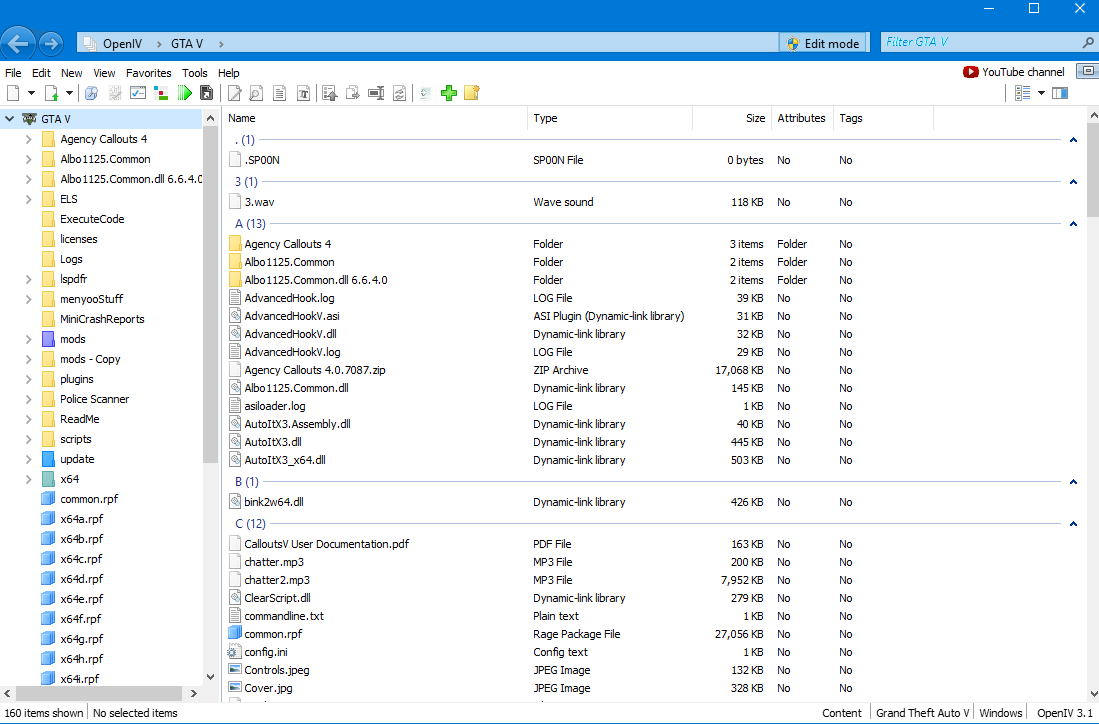Viewport: 1099px width, 724px height.
Task: Open dropdown arrow next to import file icon
Action: pos(69,93)
